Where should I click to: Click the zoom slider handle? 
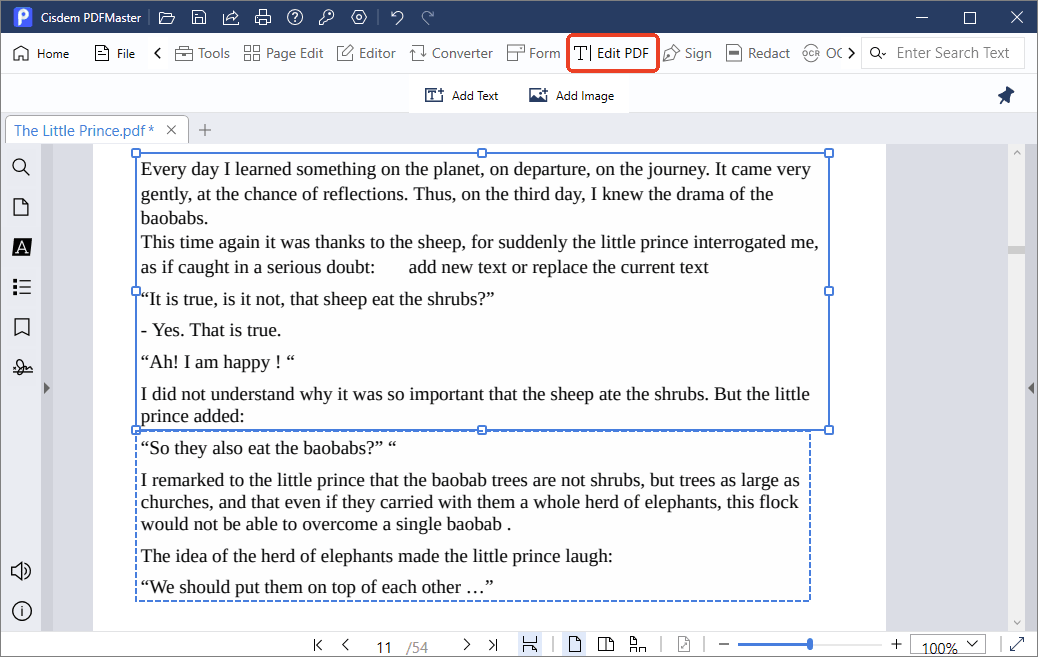pos(810,644)
